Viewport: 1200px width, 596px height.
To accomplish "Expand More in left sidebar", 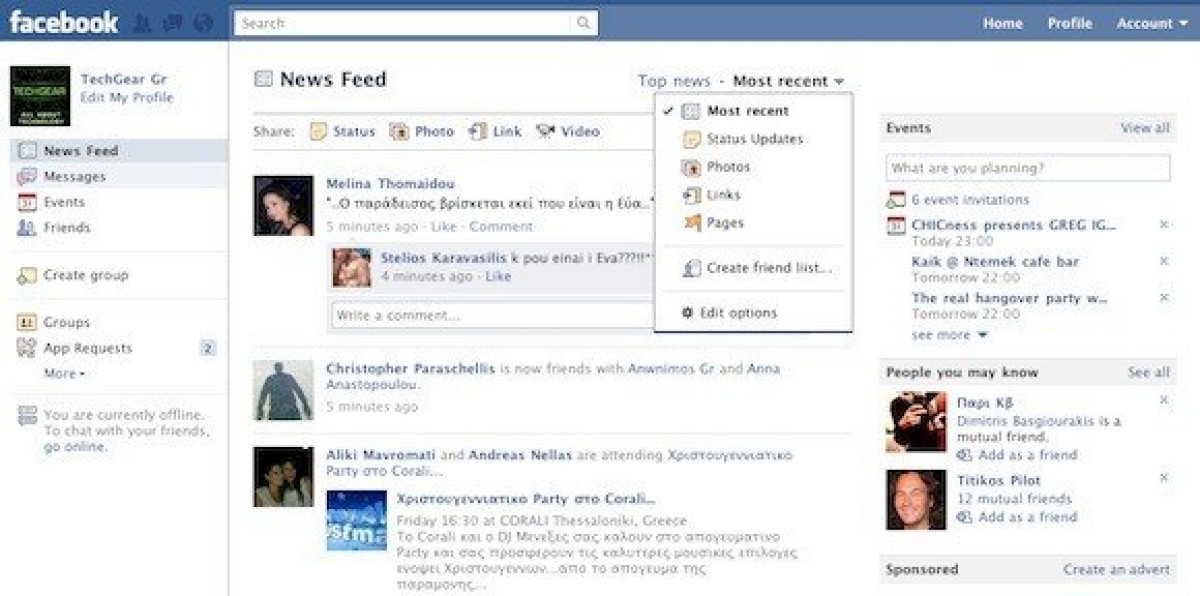I will [x=64, y=374].
